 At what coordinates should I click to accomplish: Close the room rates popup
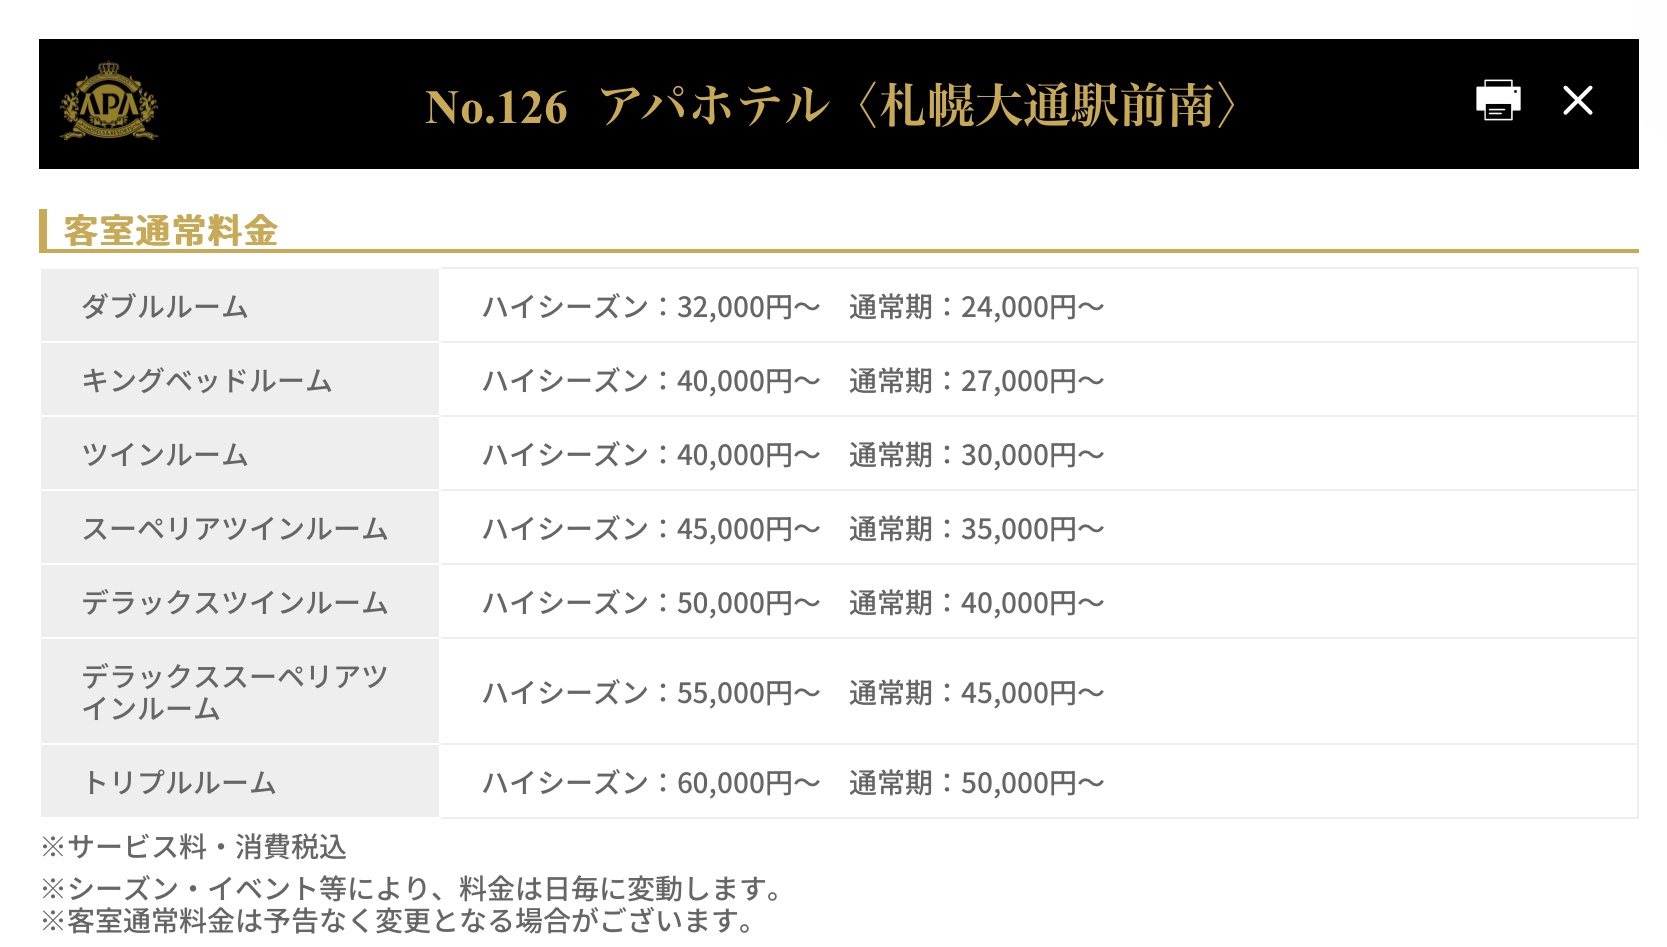pyautogui.click(x=1578, y=100)
